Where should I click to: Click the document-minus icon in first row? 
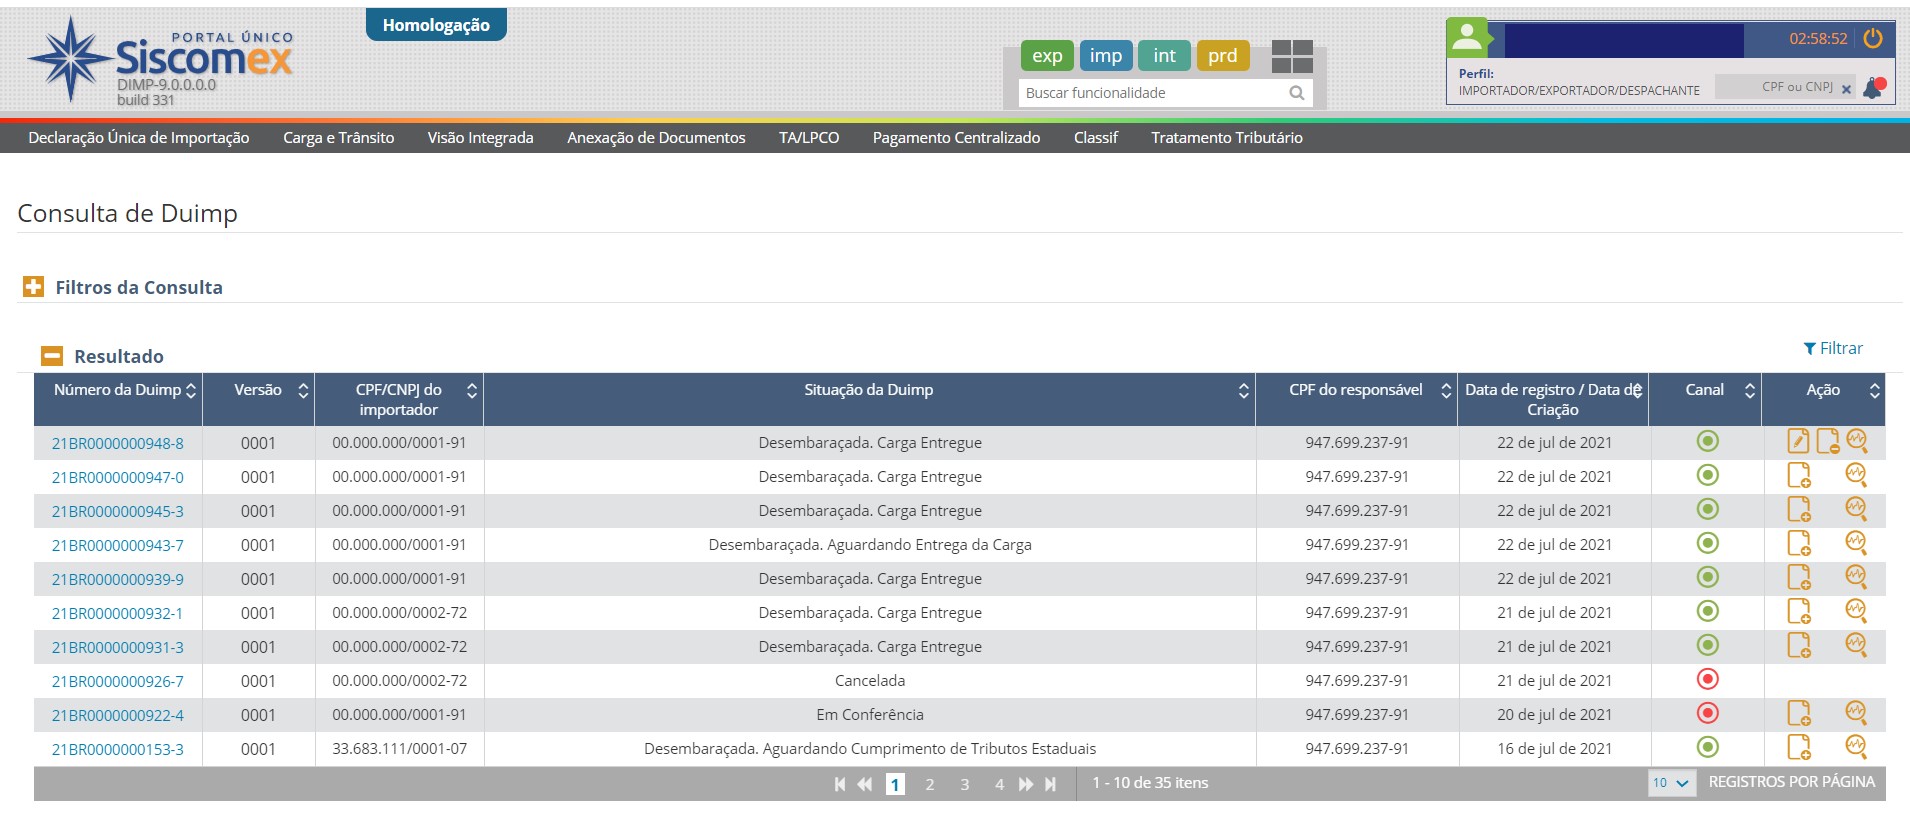(1827, 441)
